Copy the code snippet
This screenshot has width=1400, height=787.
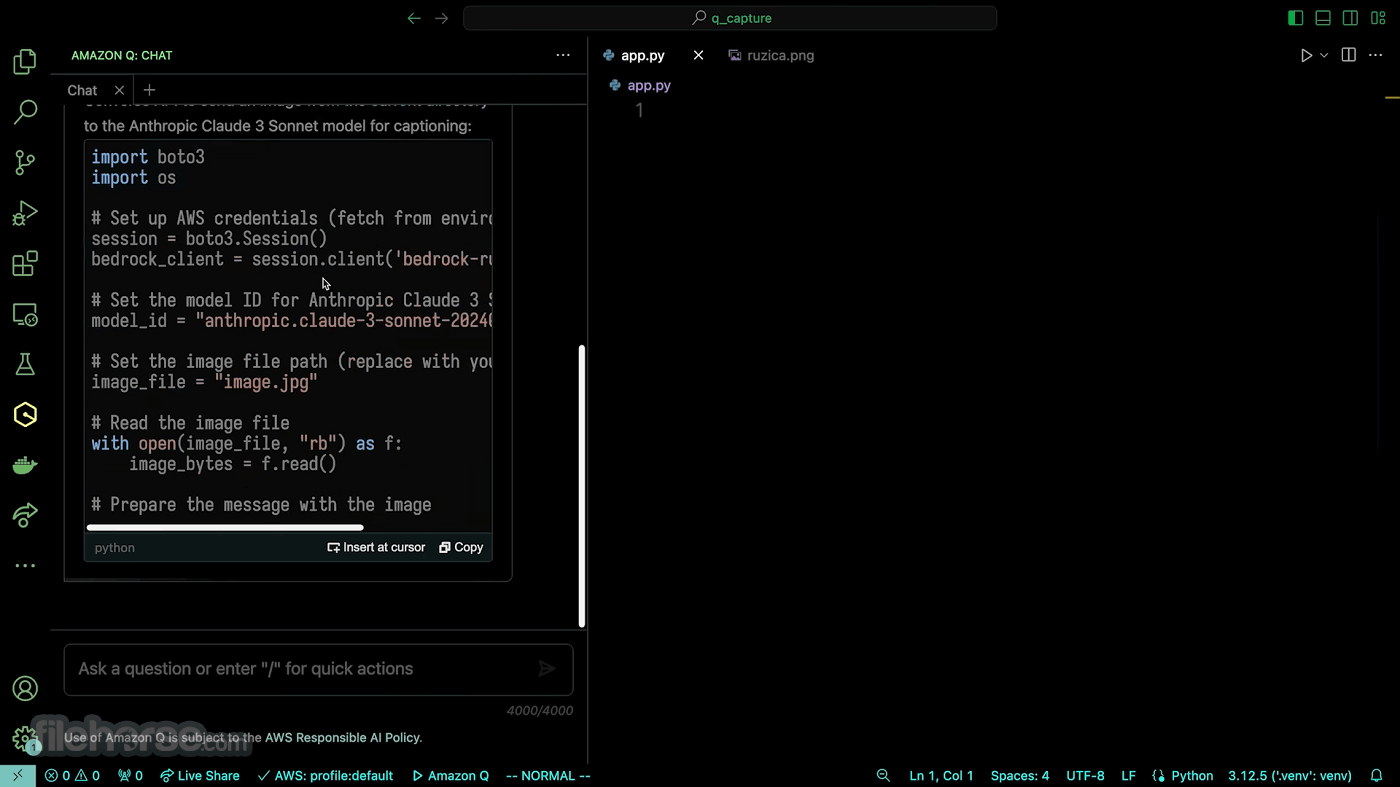click(x=461, y=547)
